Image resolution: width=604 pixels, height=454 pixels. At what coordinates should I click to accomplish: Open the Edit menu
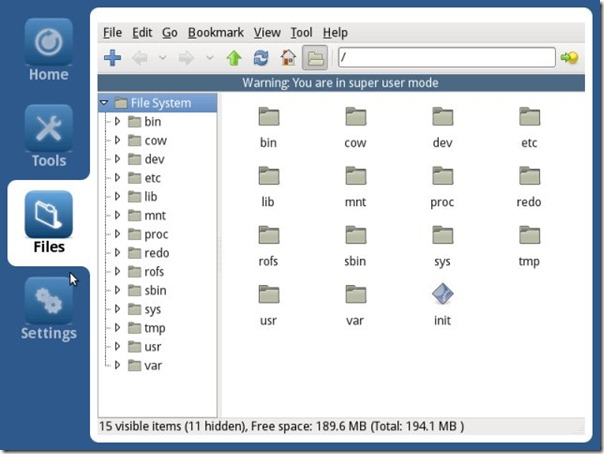click(142, 33)
